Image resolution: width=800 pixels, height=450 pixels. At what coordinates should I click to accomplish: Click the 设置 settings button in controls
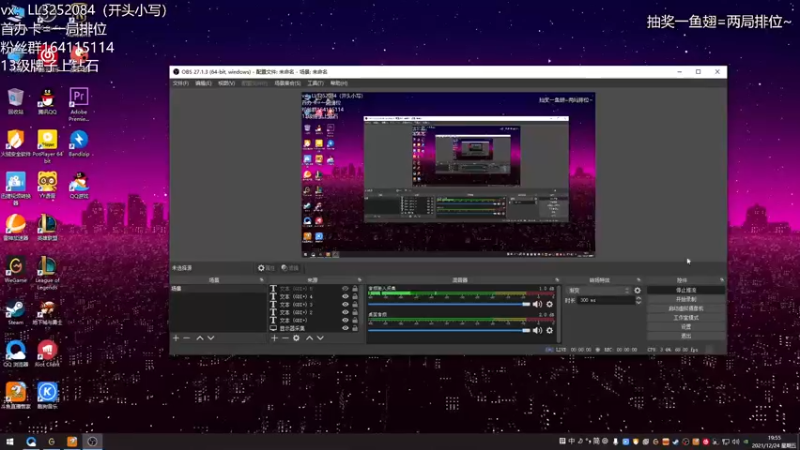(686, 327)
